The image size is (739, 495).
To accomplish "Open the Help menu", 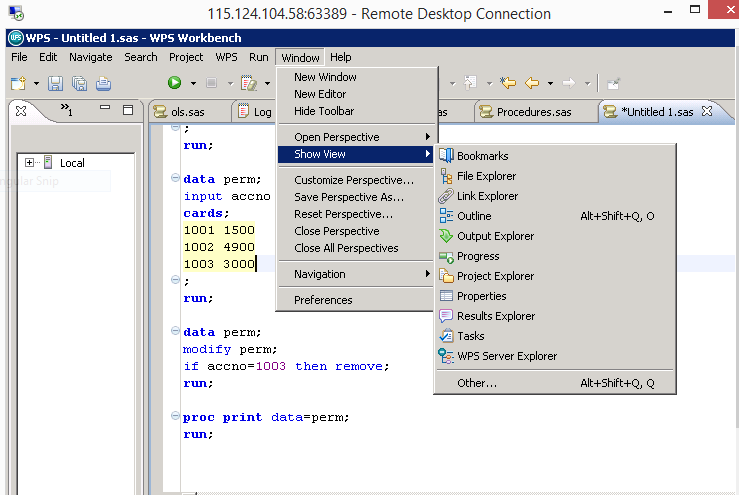I will 340,57.
